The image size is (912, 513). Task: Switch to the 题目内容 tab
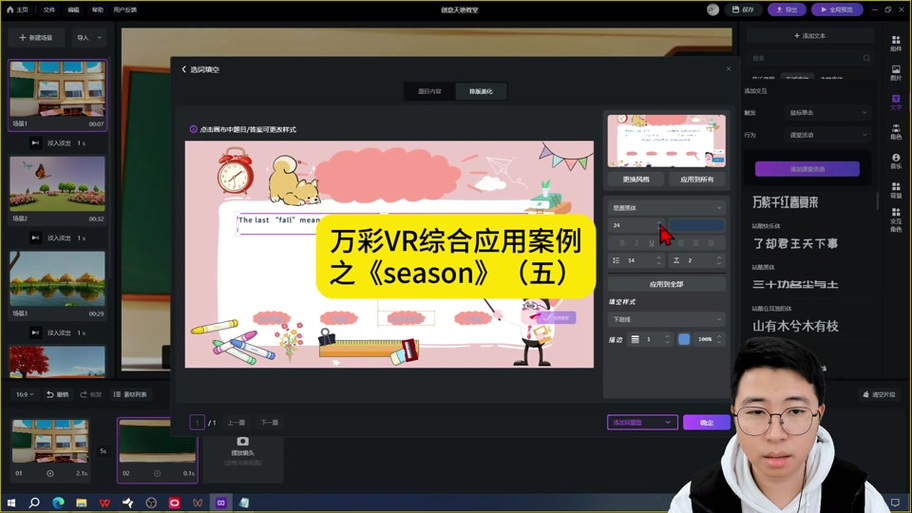(x=430, y=91)
